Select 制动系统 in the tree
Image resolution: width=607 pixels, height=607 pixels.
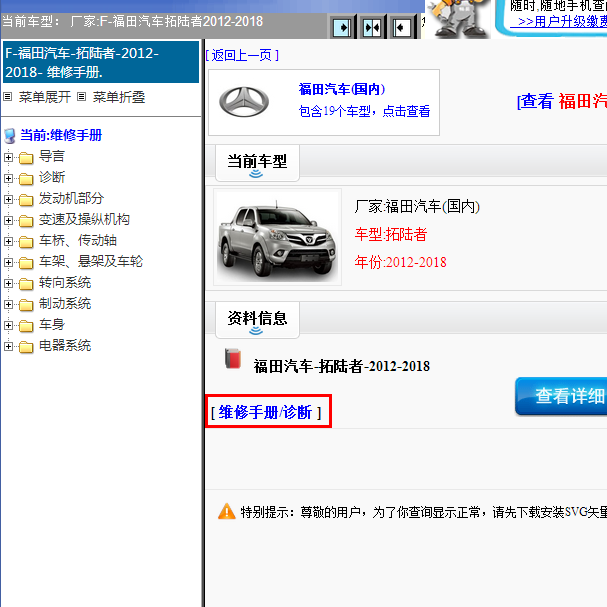click(x=65, y=304)
